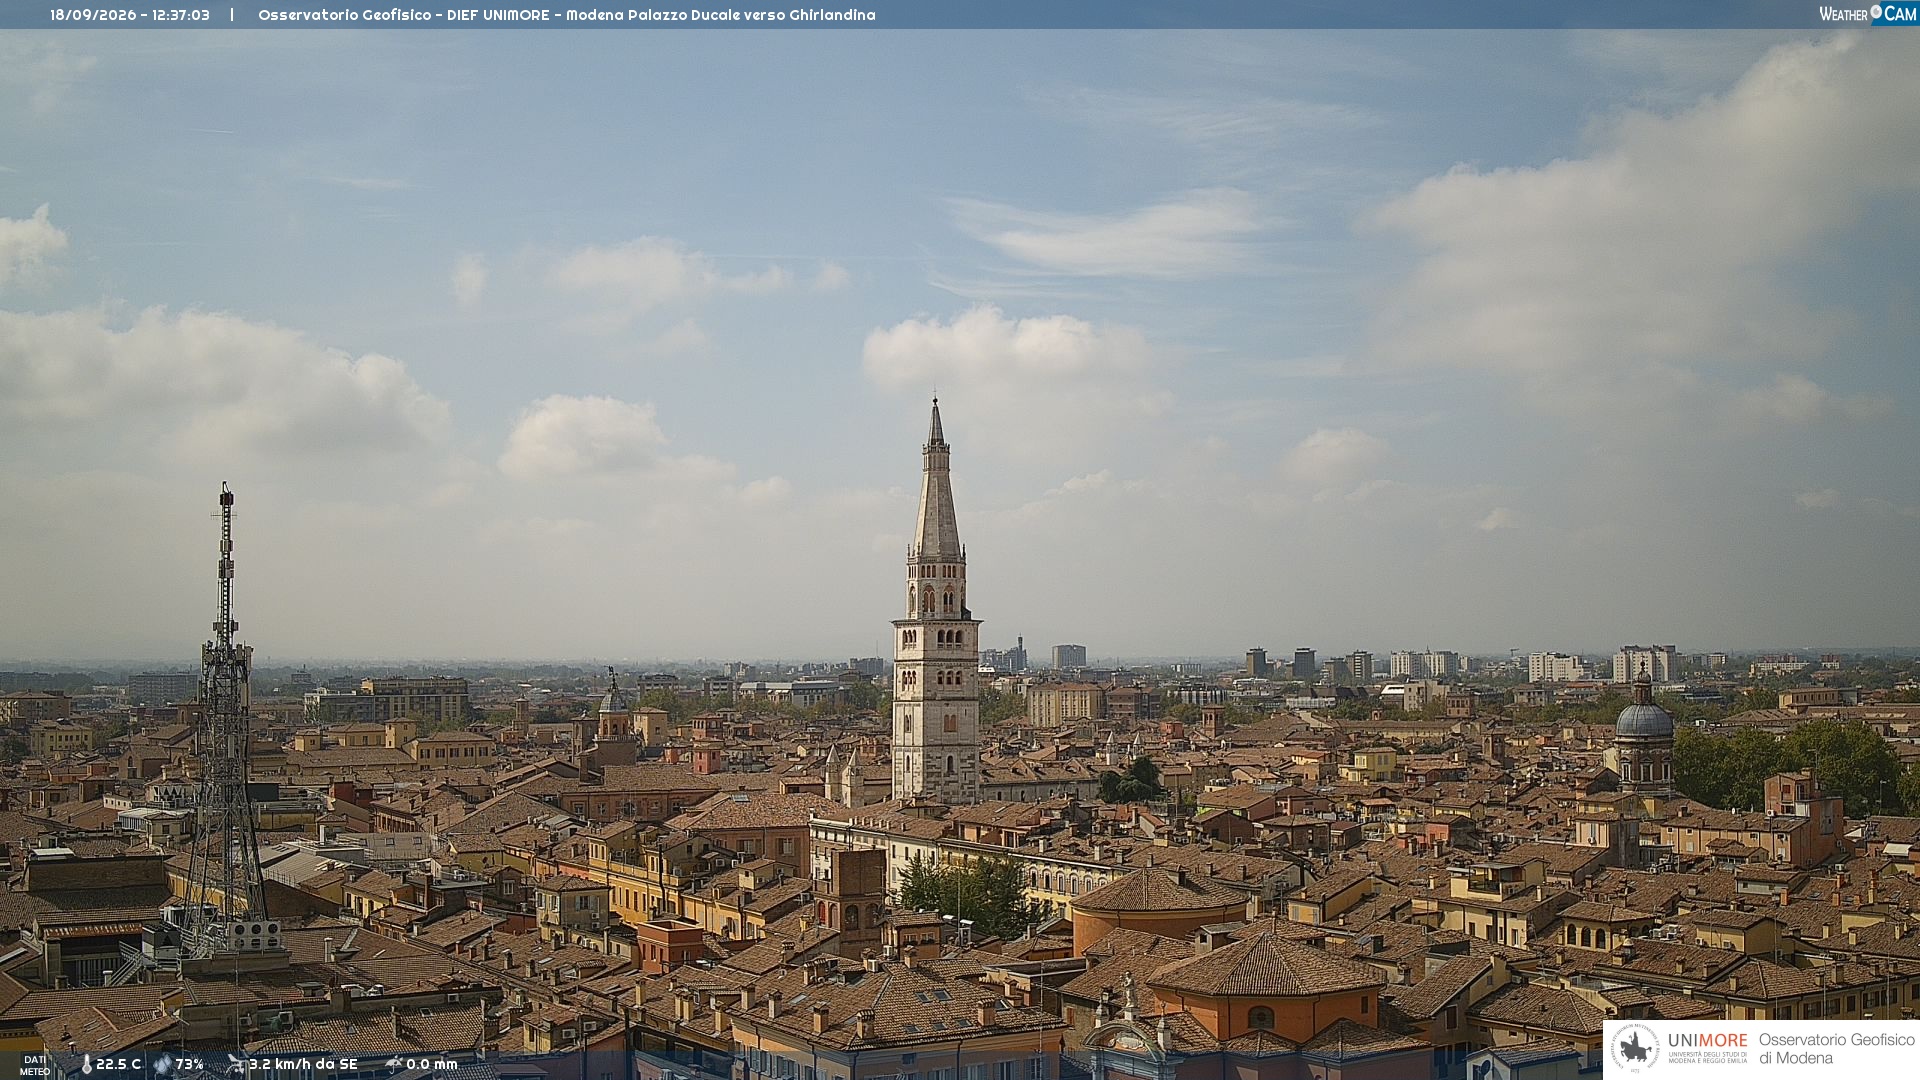The width and height of the screenshot is (1920, 1080).
Task: Click the wind vane anemometer icon
Action: (x=236, y=1064)
